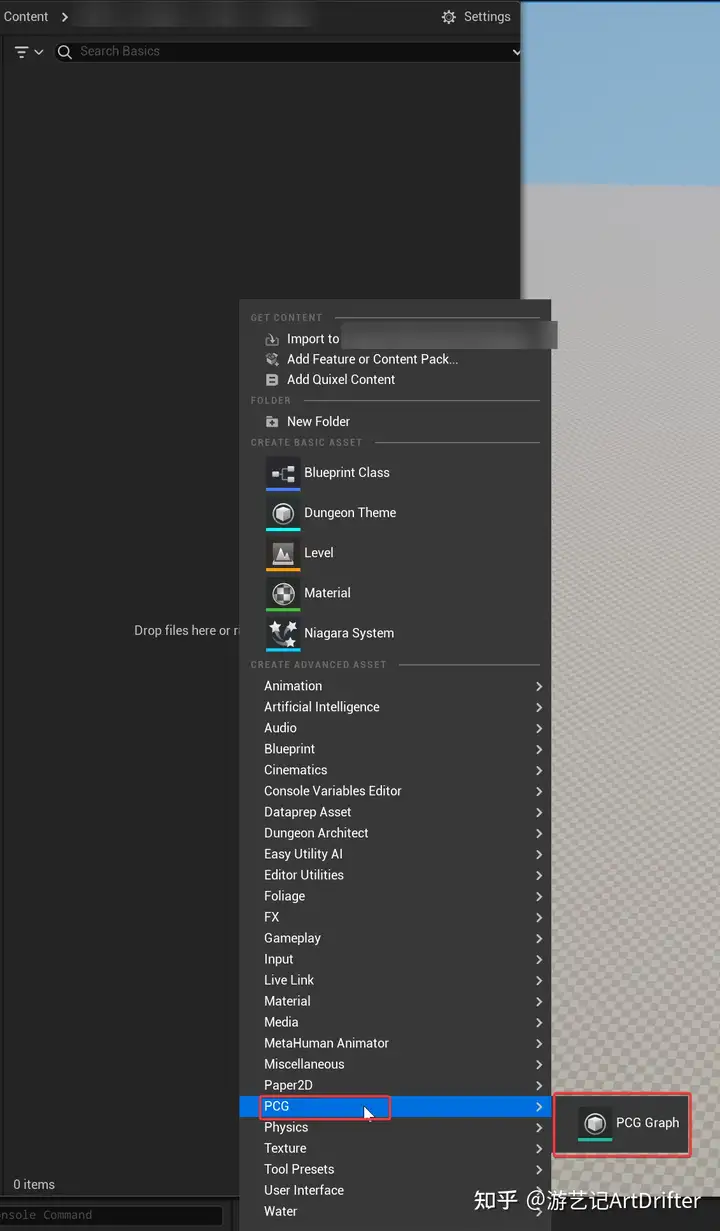
Task: Click the 0 items status text
Action: point(34,1185)
